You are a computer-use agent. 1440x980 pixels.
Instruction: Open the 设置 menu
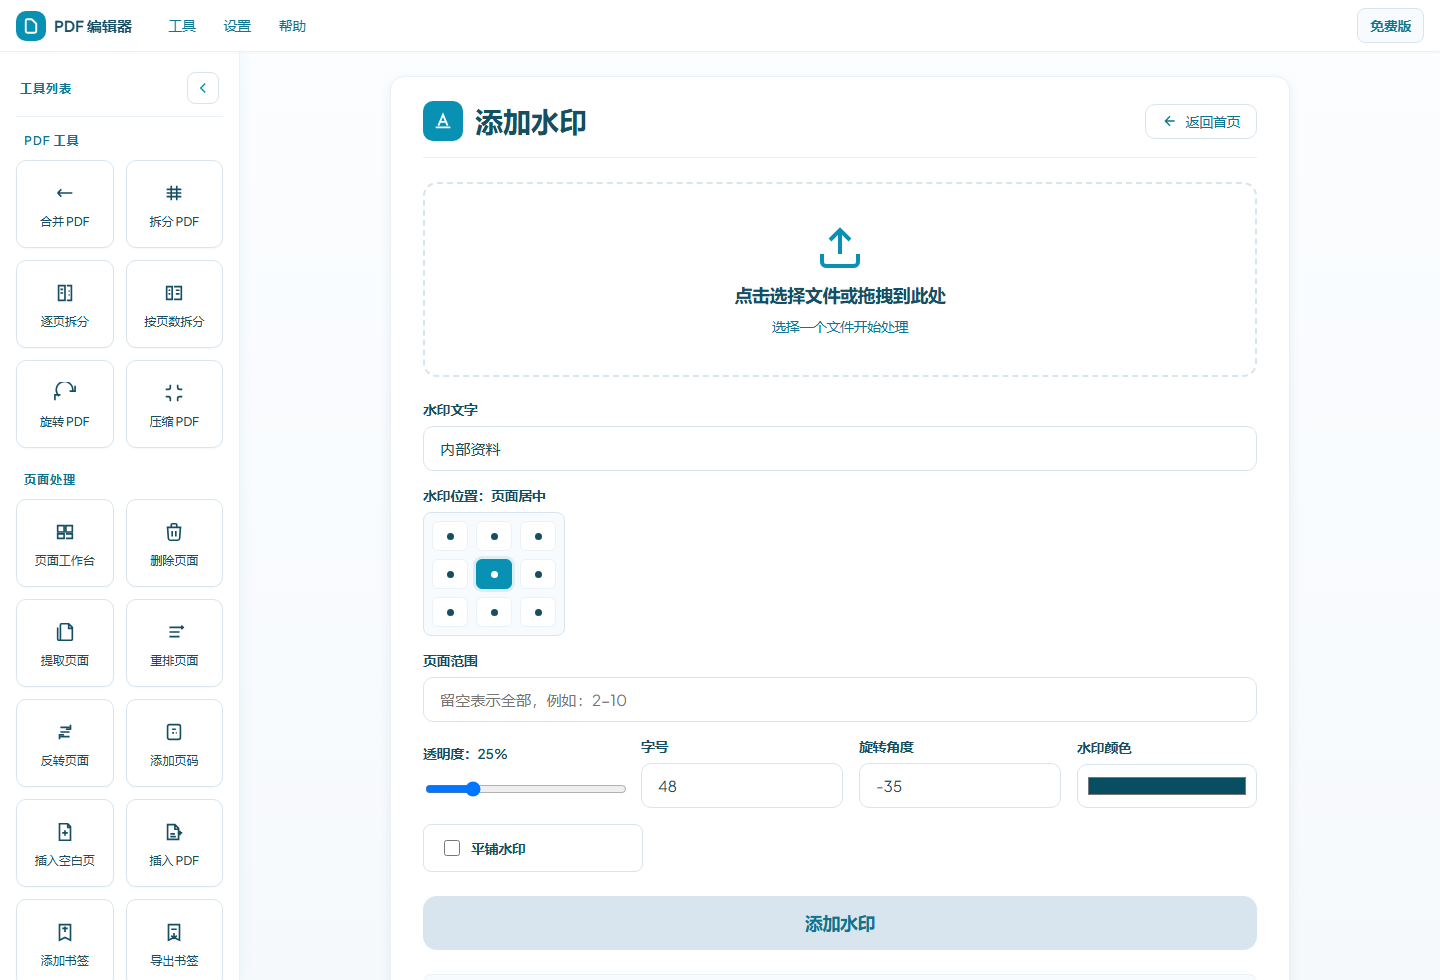[237, 26]
